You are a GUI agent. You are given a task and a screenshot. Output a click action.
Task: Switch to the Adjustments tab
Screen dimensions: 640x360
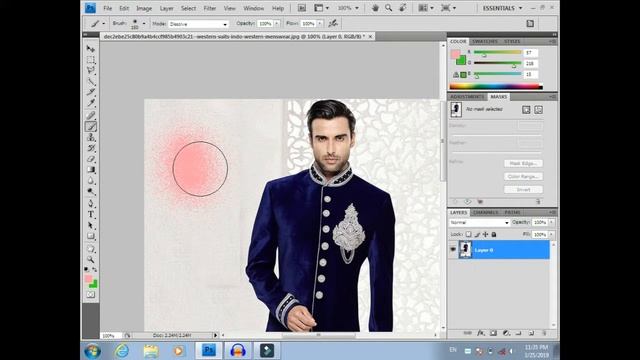[467, 97]
